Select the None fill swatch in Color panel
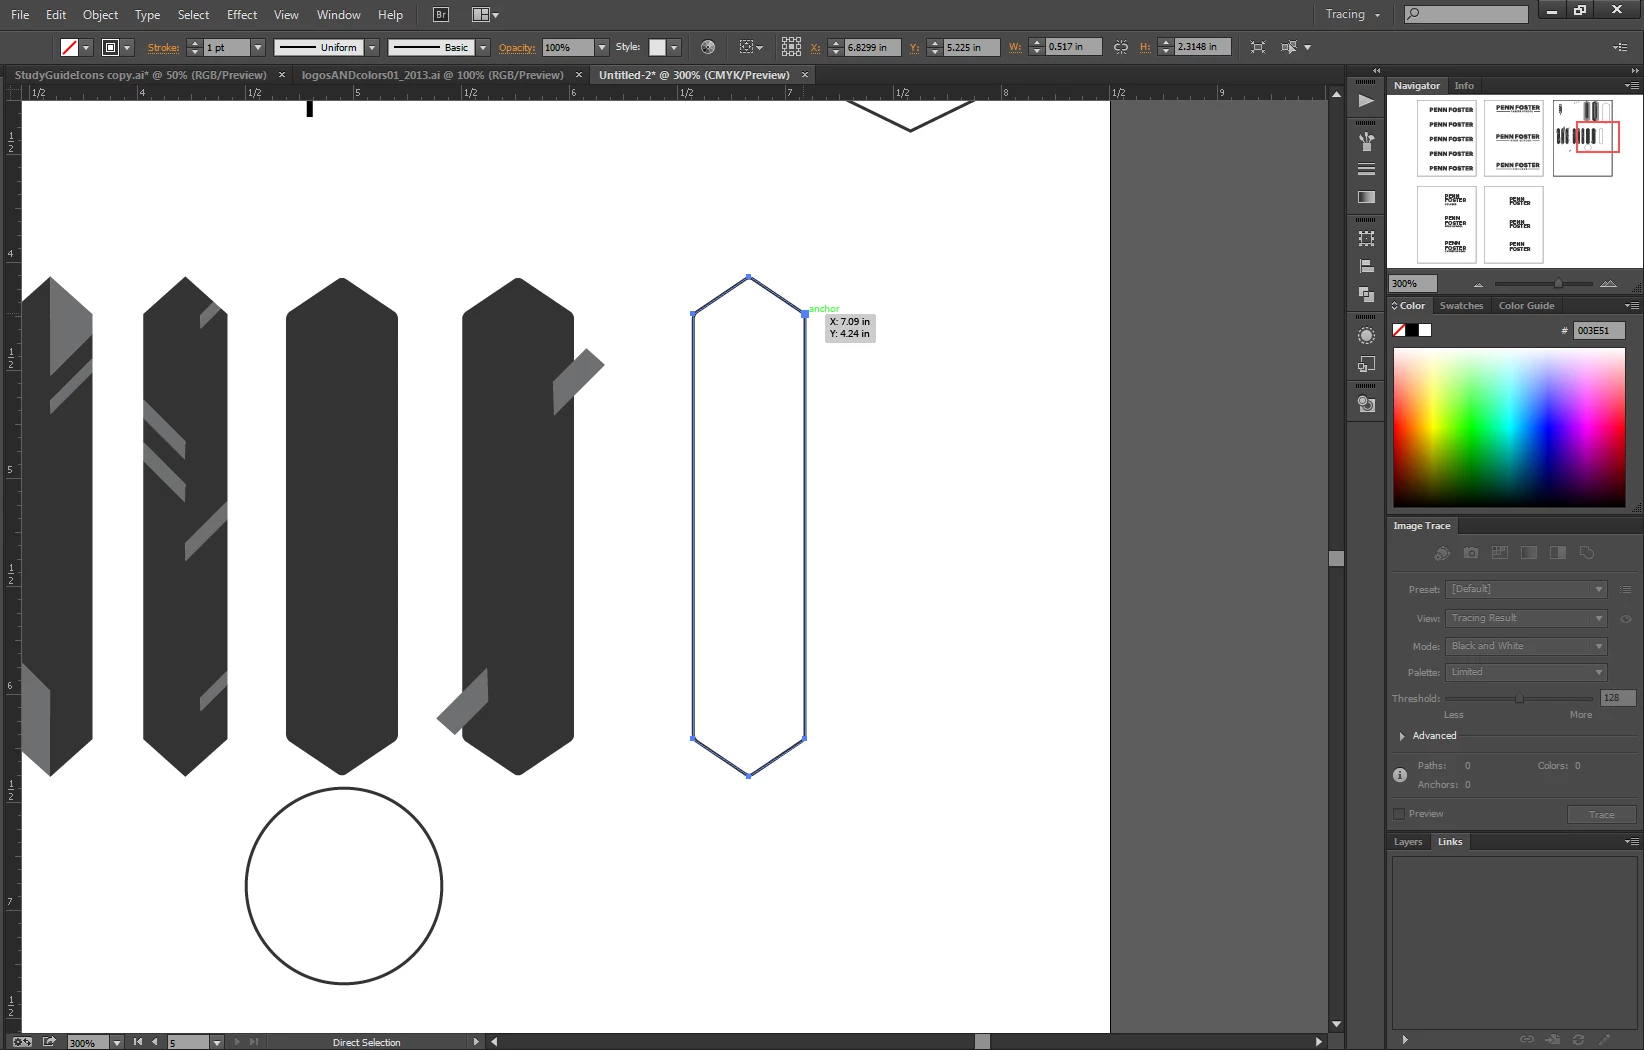The height and width of the screenshot is (1050, 1644). pyautogui.click(x=1399, y=331)
